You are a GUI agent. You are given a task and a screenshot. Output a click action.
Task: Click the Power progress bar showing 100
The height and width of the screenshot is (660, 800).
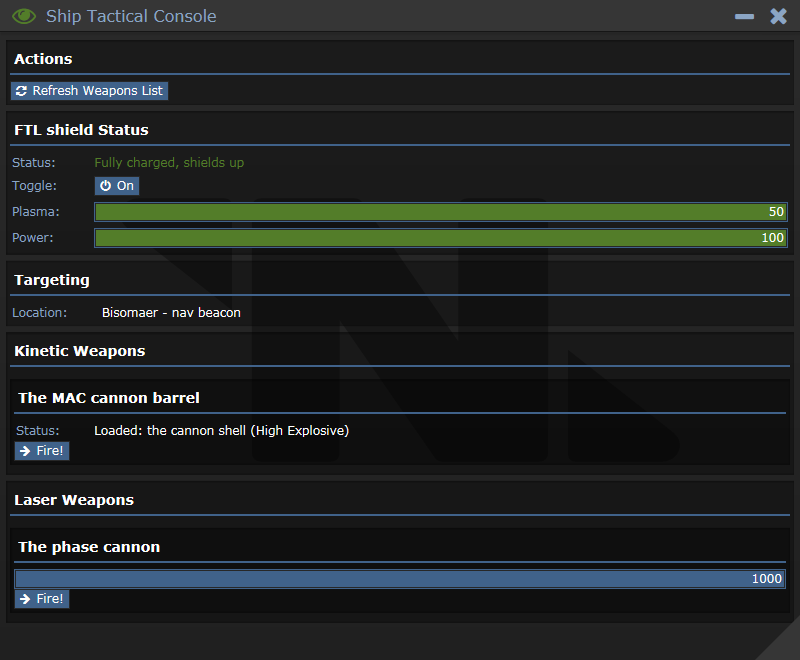[441, 238]
